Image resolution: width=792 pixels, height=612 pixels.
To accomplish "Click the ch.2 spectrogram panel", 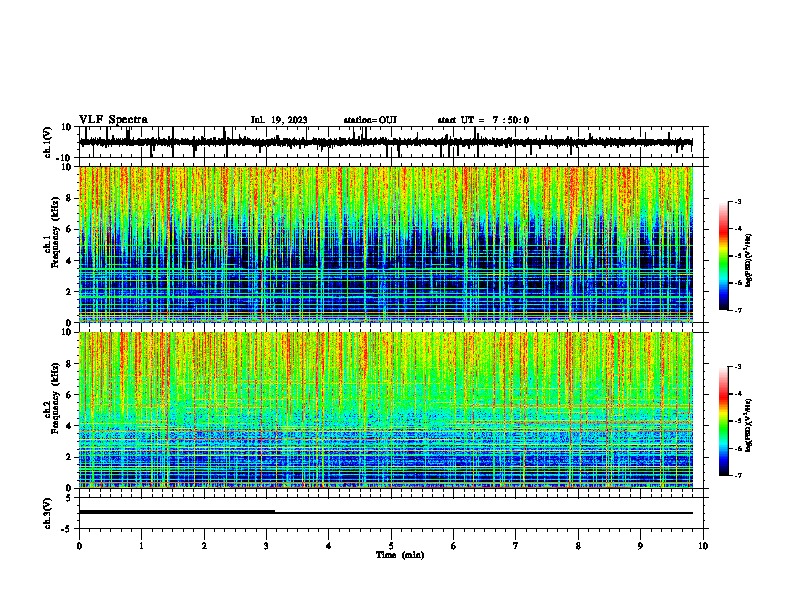I will coord(386,410).
